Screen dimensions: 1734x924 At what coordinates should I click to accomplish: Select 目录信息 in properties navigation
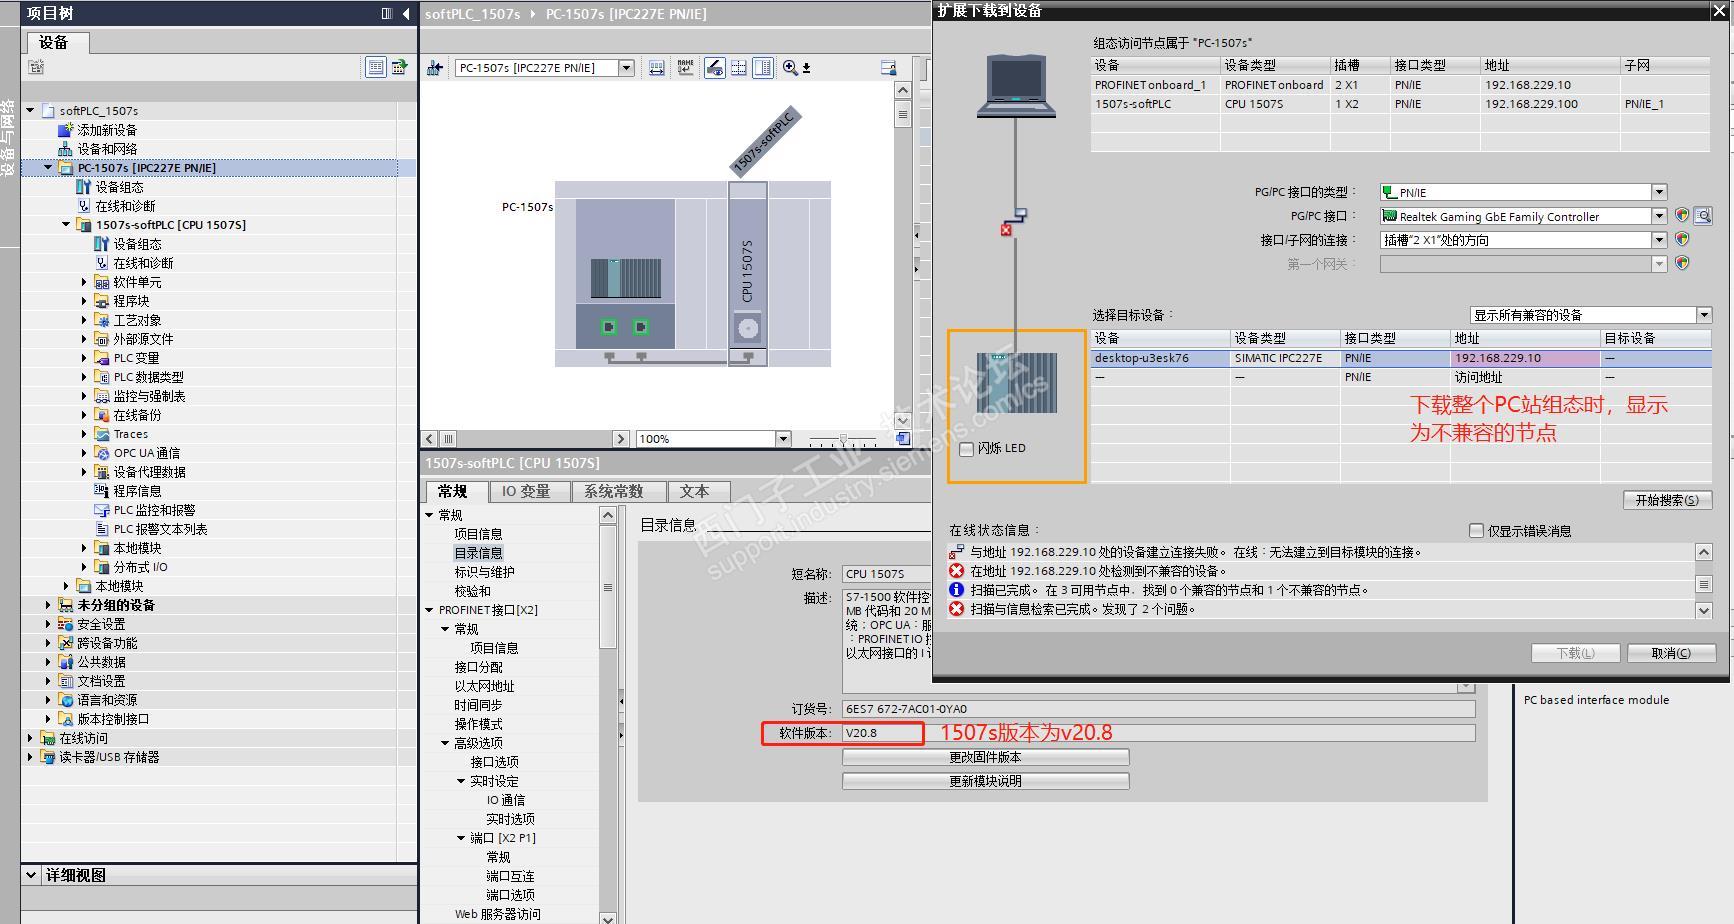point(478,553)
